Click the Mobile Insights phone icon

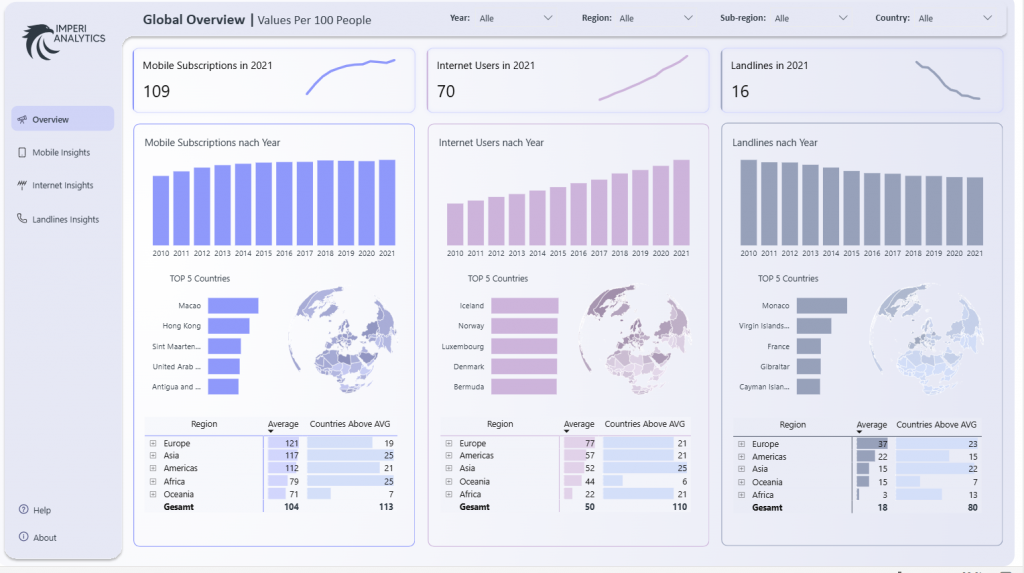[22, 153]
